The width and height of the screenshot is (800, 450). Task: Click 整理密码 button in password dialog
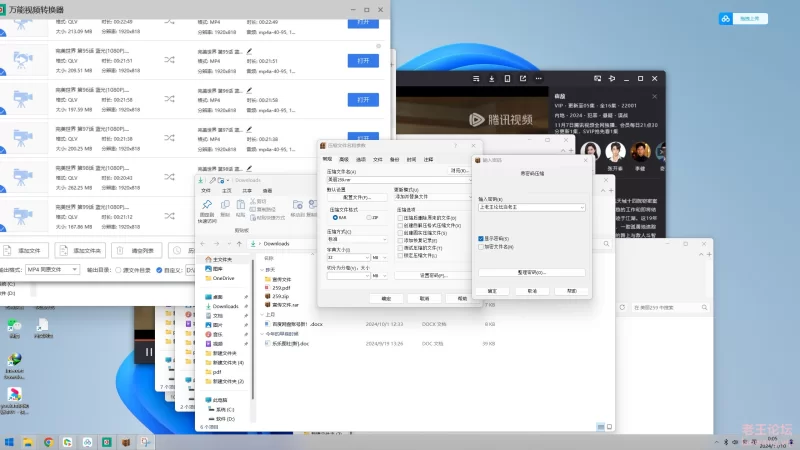(x=532, y=272)
